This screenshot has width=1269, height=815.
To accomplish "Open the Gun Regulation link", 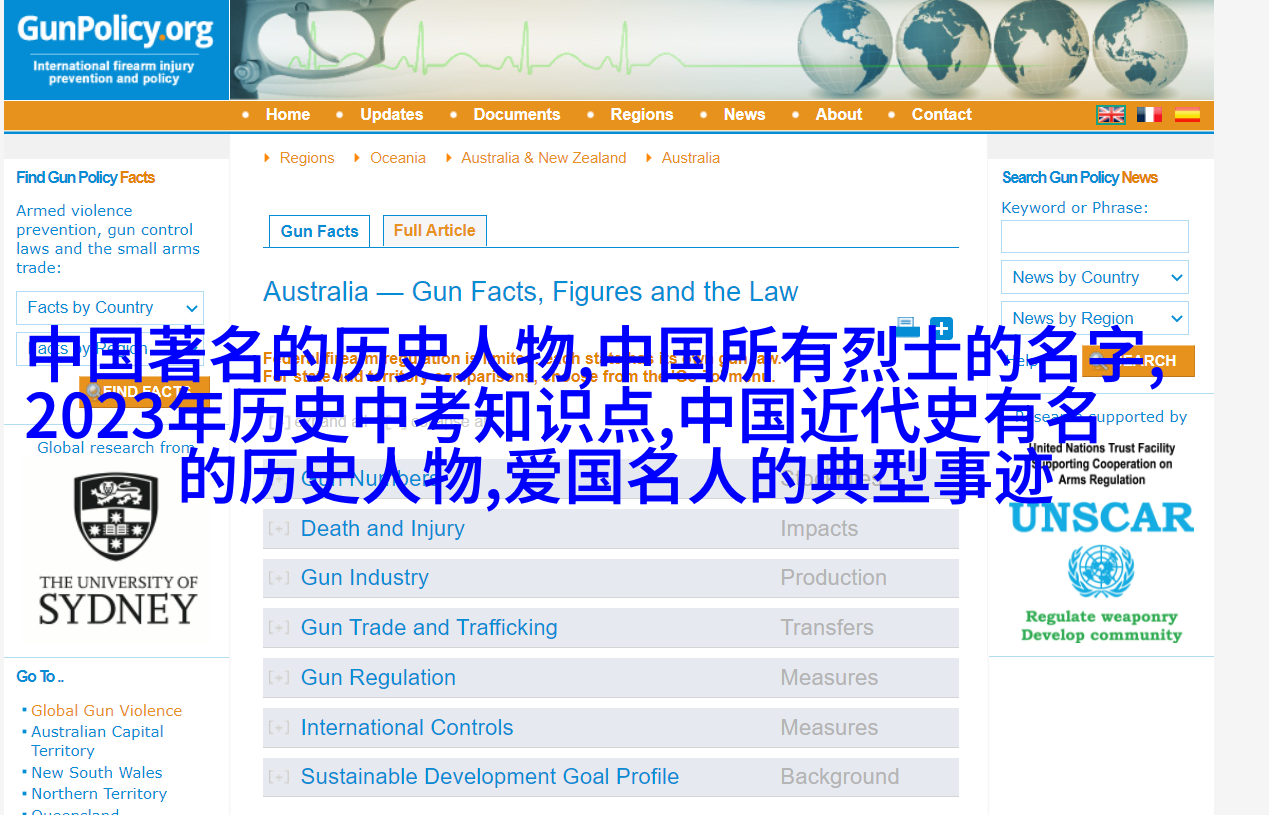I will (x=378, y=678).
